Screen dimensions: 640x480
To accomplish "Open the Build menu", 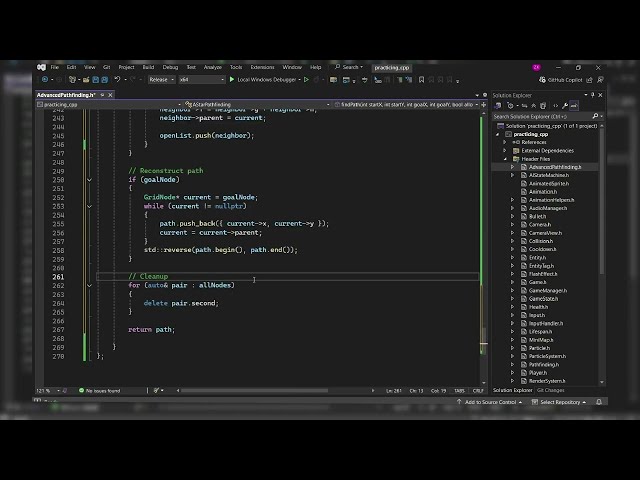I will (148, 67).
